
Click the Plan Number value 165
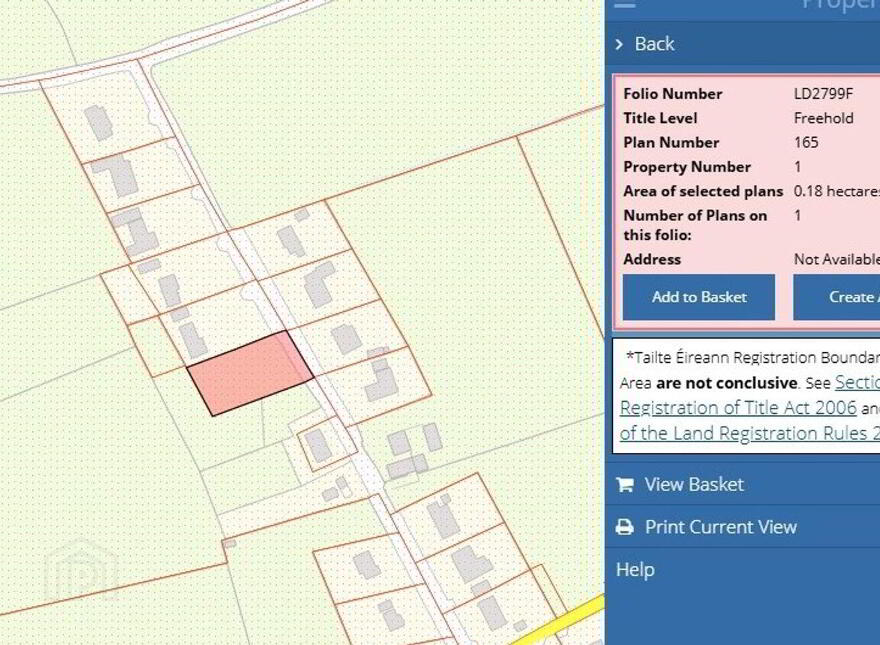pyautogui.click(x=806, y=143)
